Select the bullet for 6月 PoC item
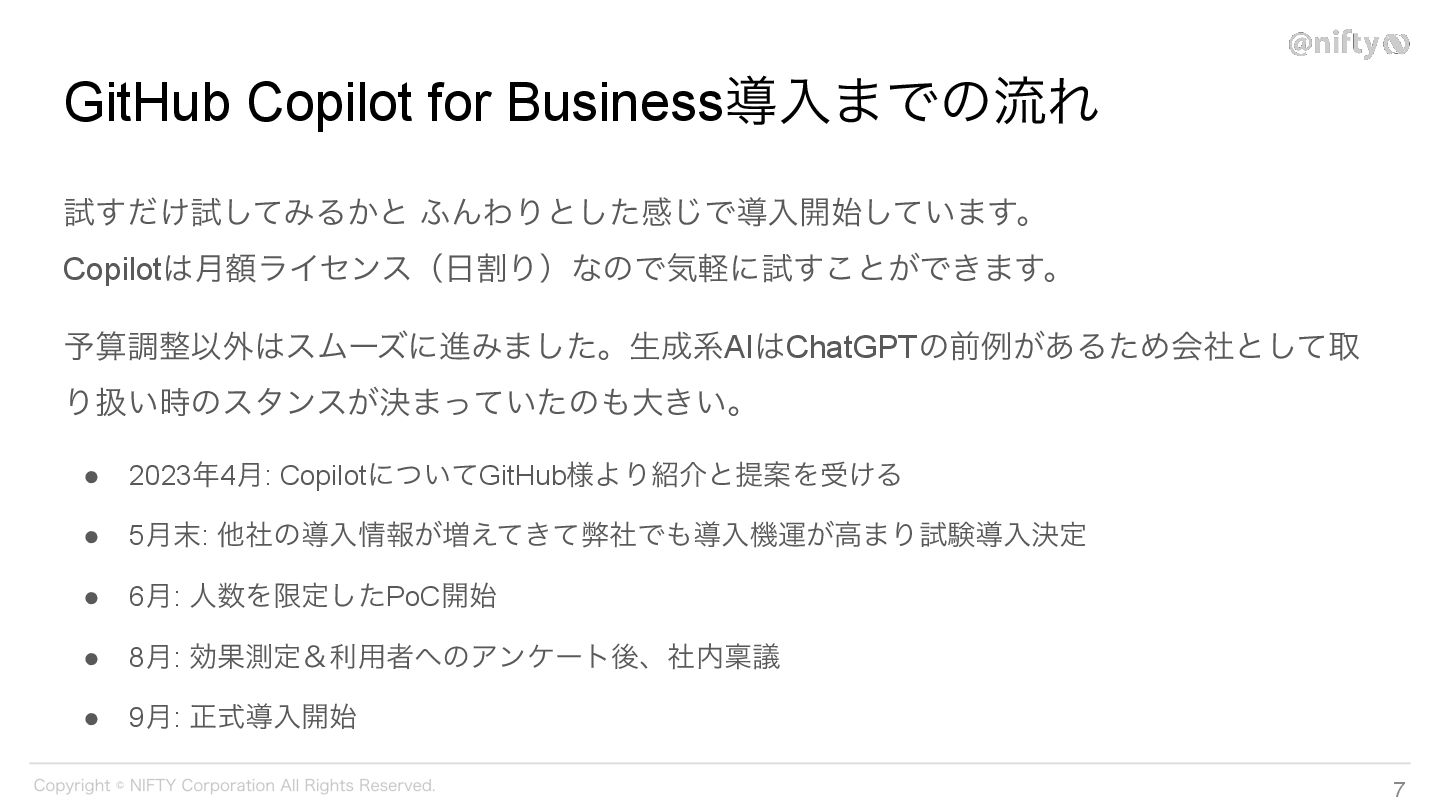The height and width of the screenshot is (810, 1440). [91, 597]
